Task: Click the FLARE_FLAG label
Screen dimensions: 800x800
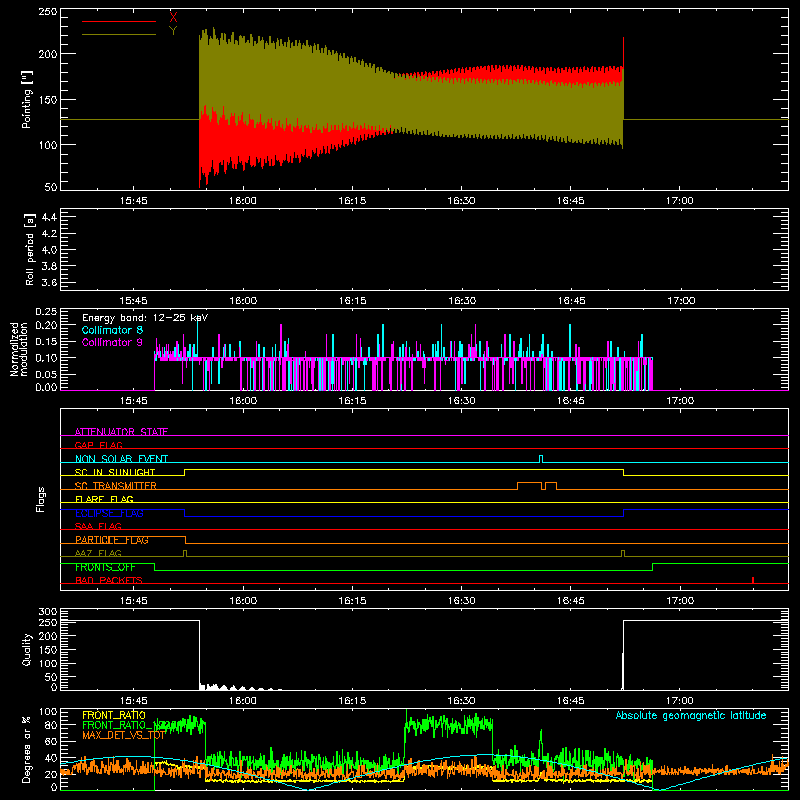Action: tap(104, 499)
